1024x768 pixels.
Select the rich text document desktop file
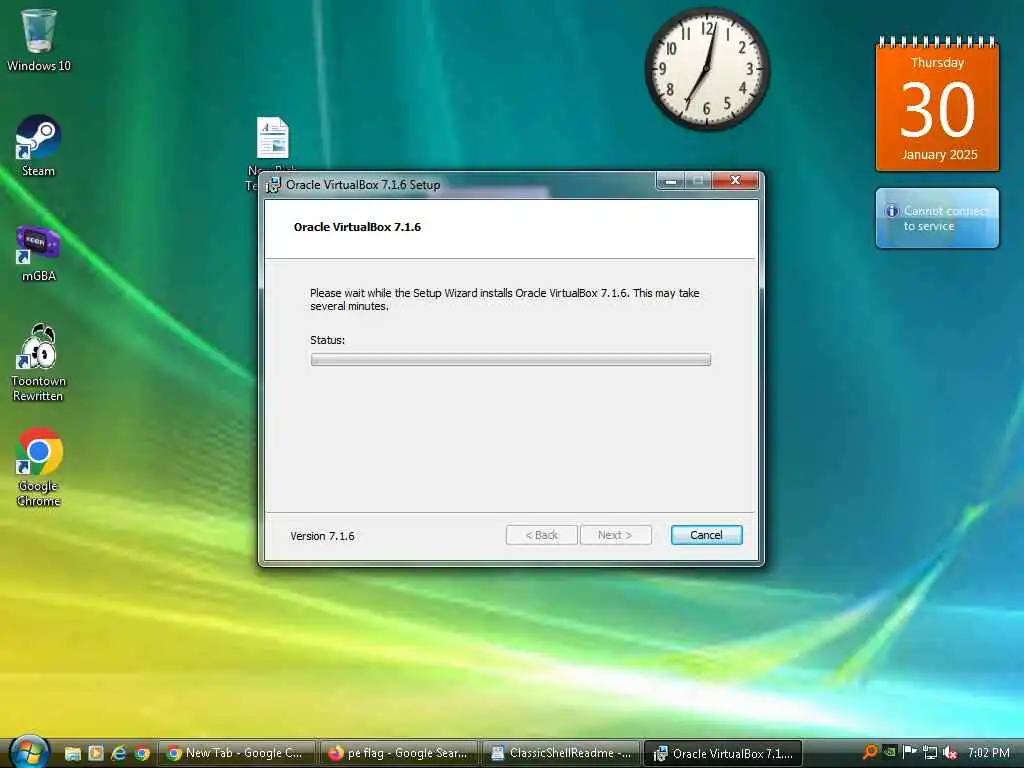[x=272, y=138]
